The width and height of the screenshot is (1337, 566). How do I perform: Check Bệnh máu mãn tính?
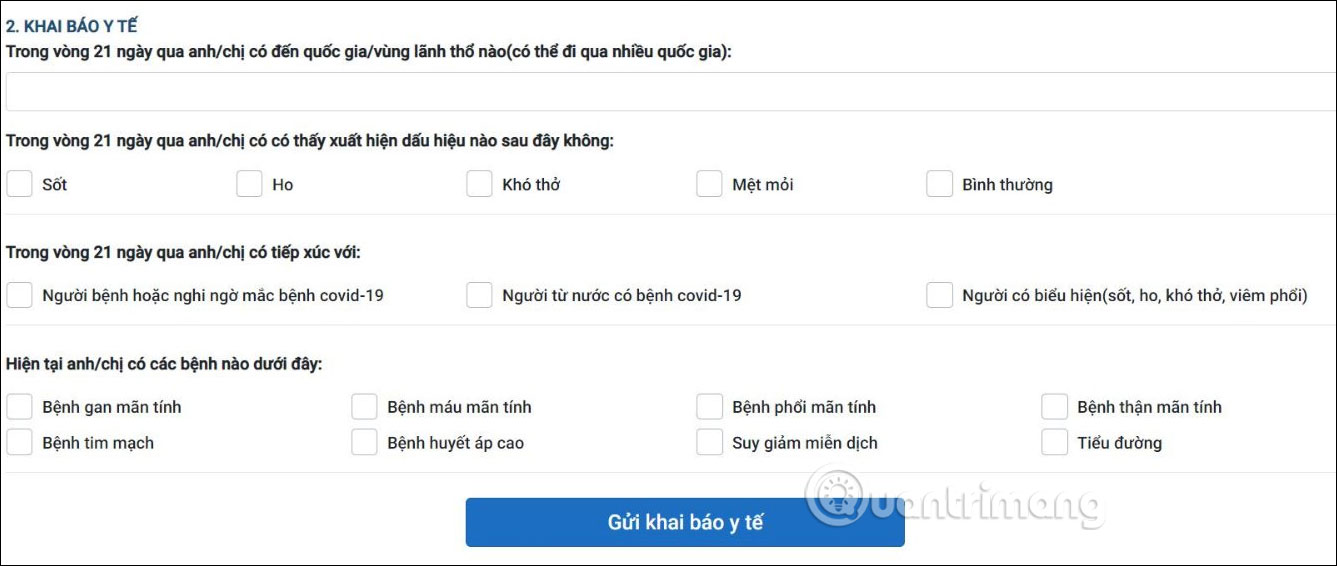364,407
